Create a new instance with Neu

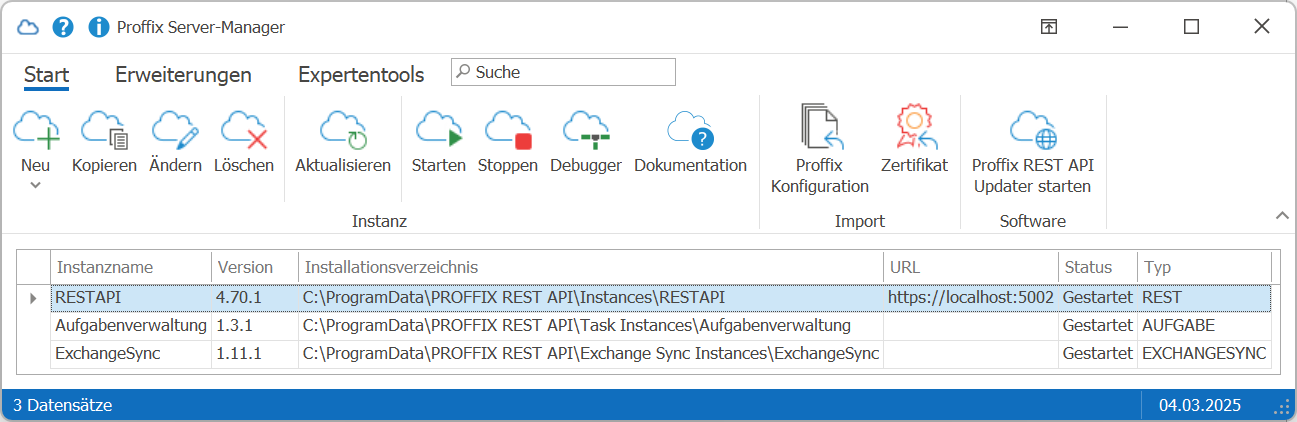pos(36,142)
